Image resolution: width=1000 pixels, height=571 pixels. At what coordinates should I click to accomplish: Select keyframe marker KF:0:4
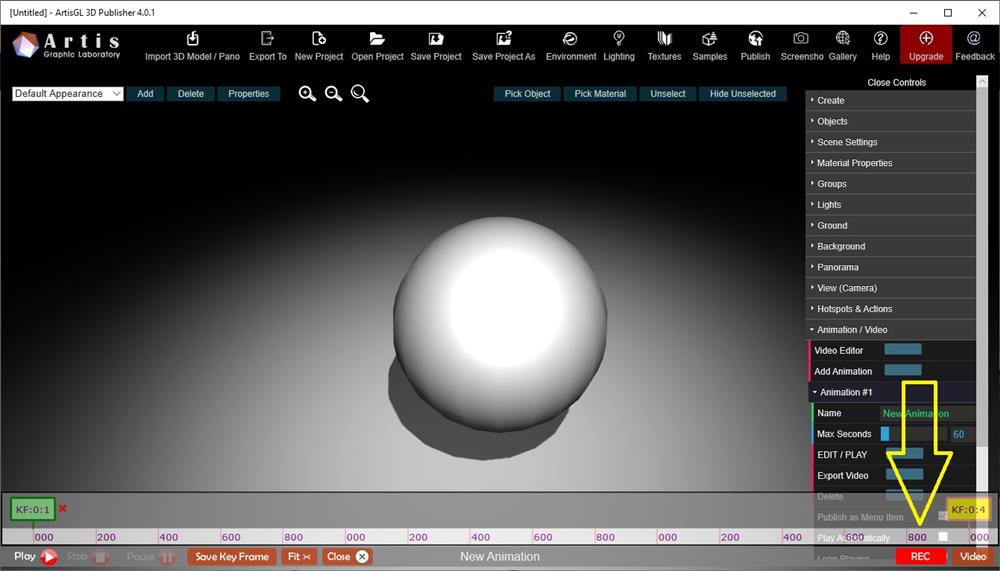point(968,509)
